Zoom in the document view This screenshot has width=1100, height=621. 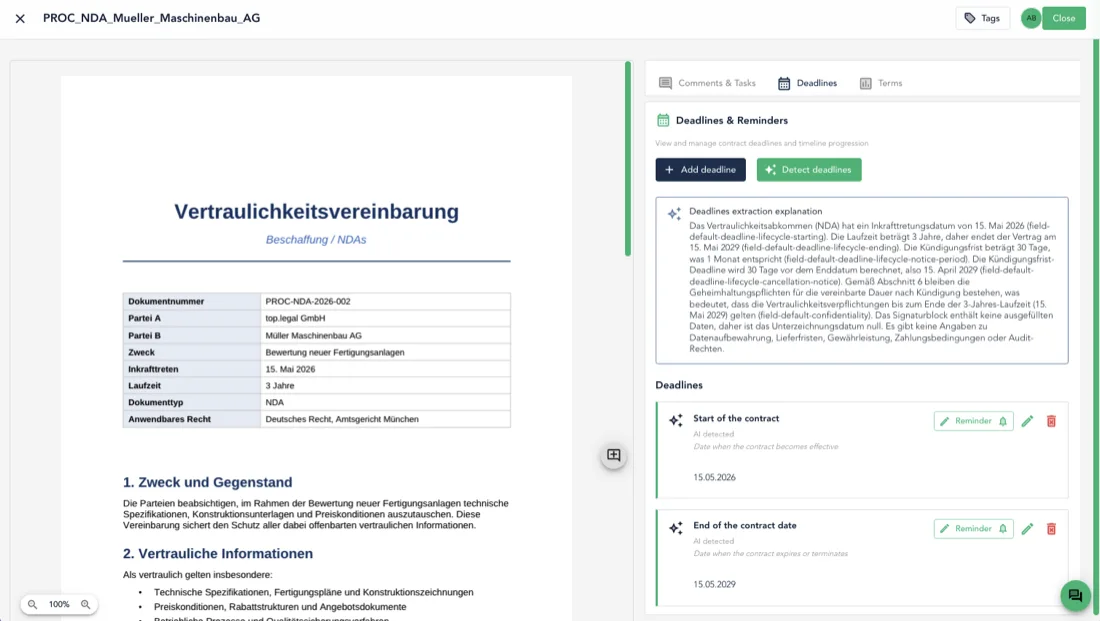click(x=86, y=604)
